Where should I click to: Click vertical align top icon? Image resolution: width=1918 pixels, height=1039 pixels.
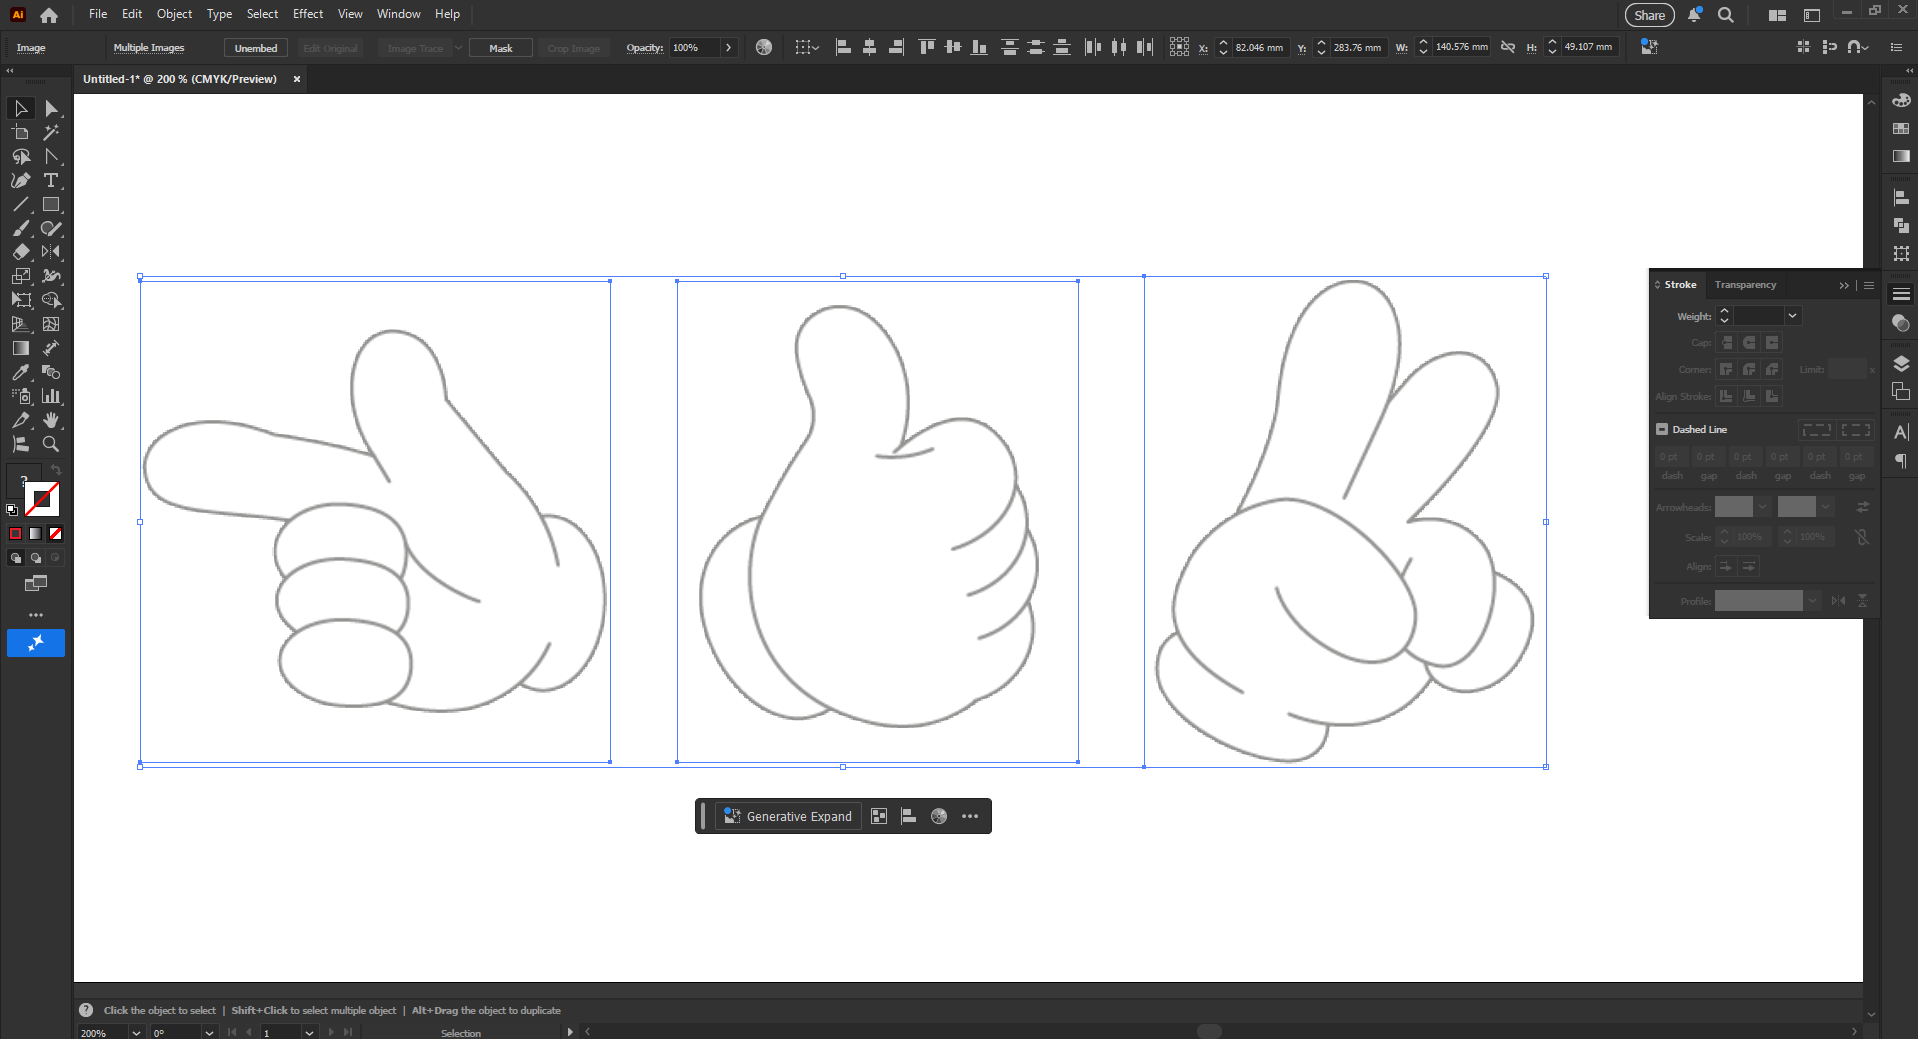tap(927, 47)
